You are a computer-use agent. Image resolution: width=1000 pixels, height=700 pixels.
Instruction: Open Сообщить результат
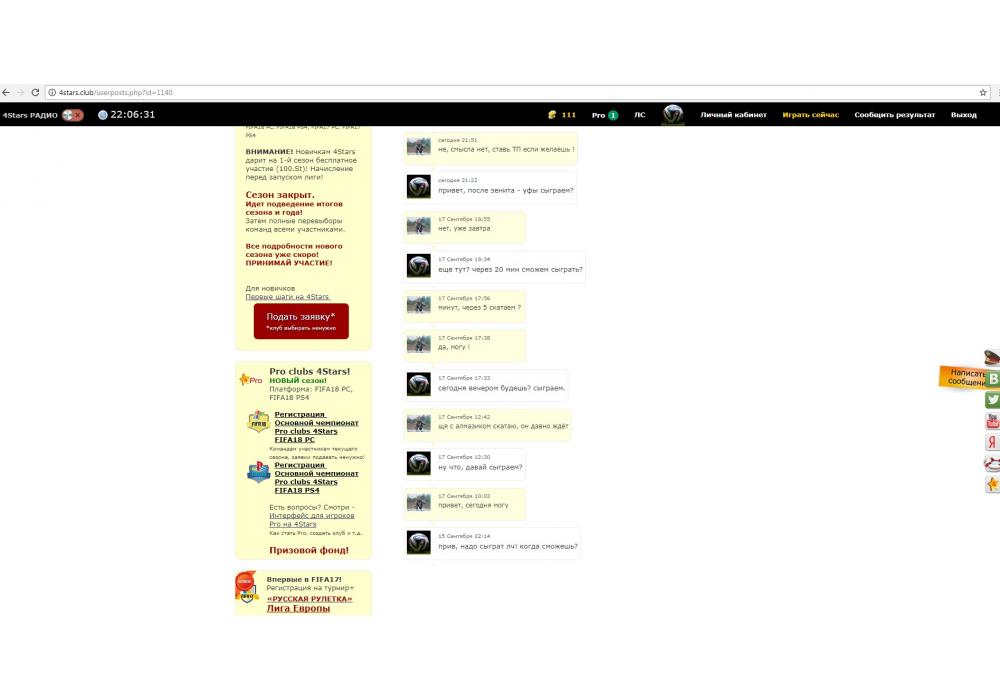click(895, 115)
